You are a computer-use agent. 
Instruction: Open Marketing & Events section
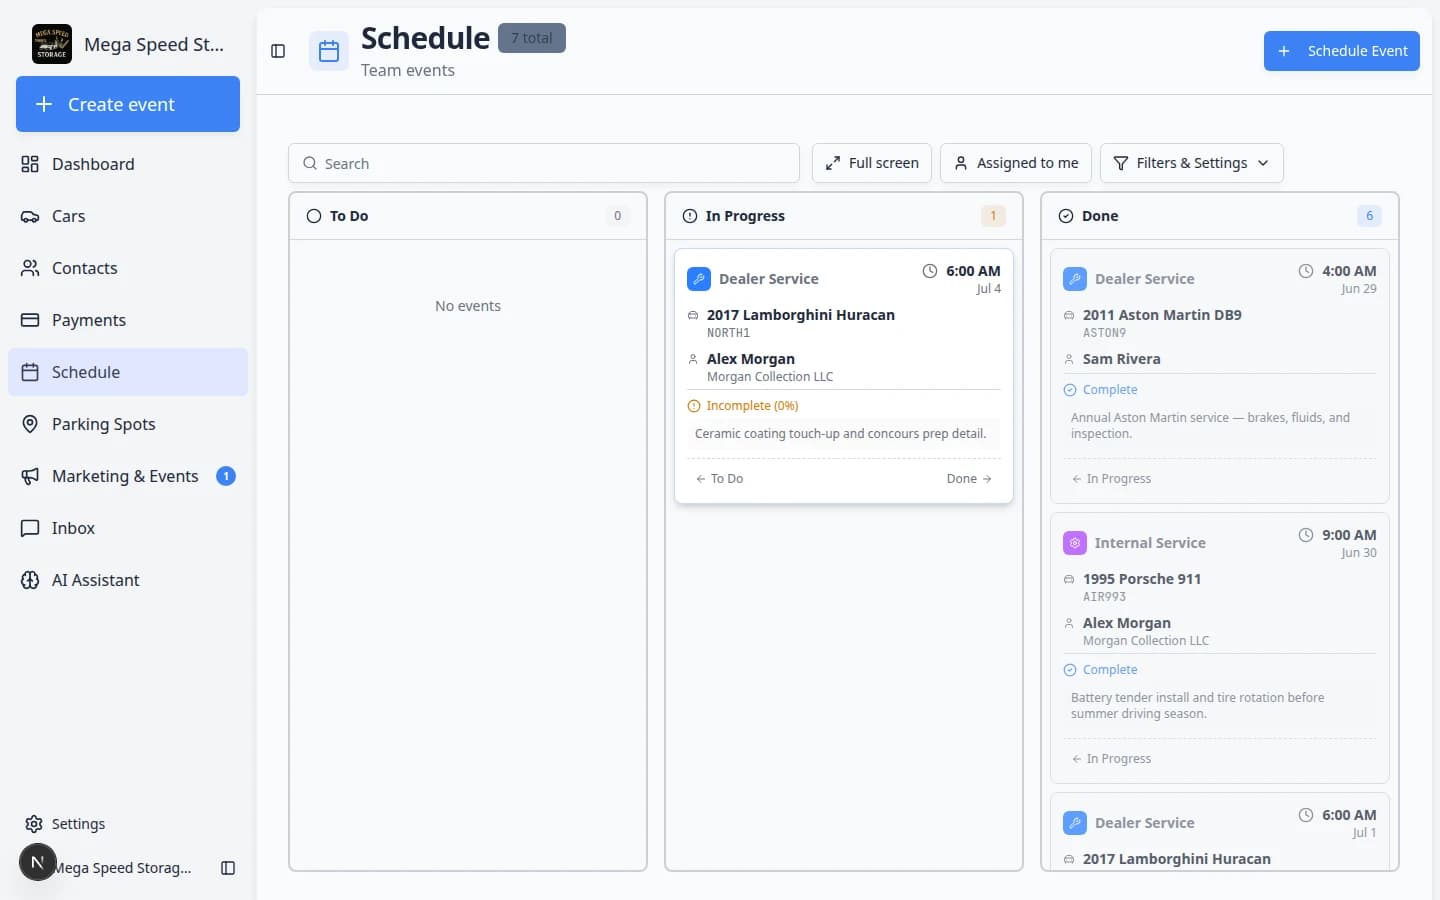click(128, 476)
